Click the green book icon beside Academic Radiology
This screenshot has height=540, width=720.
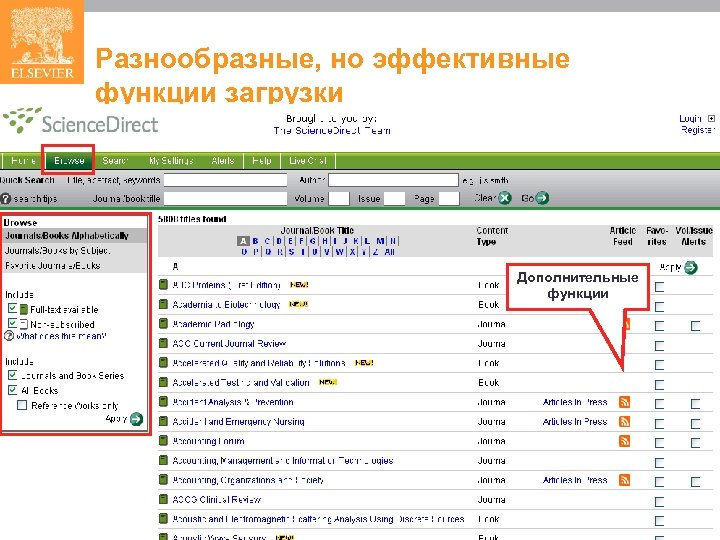click(163, 323)
